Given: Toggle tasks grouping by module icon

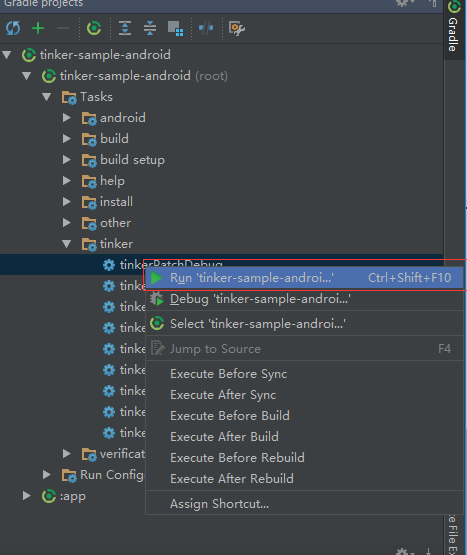Looking at the screenshot, I should click(176, 29).
